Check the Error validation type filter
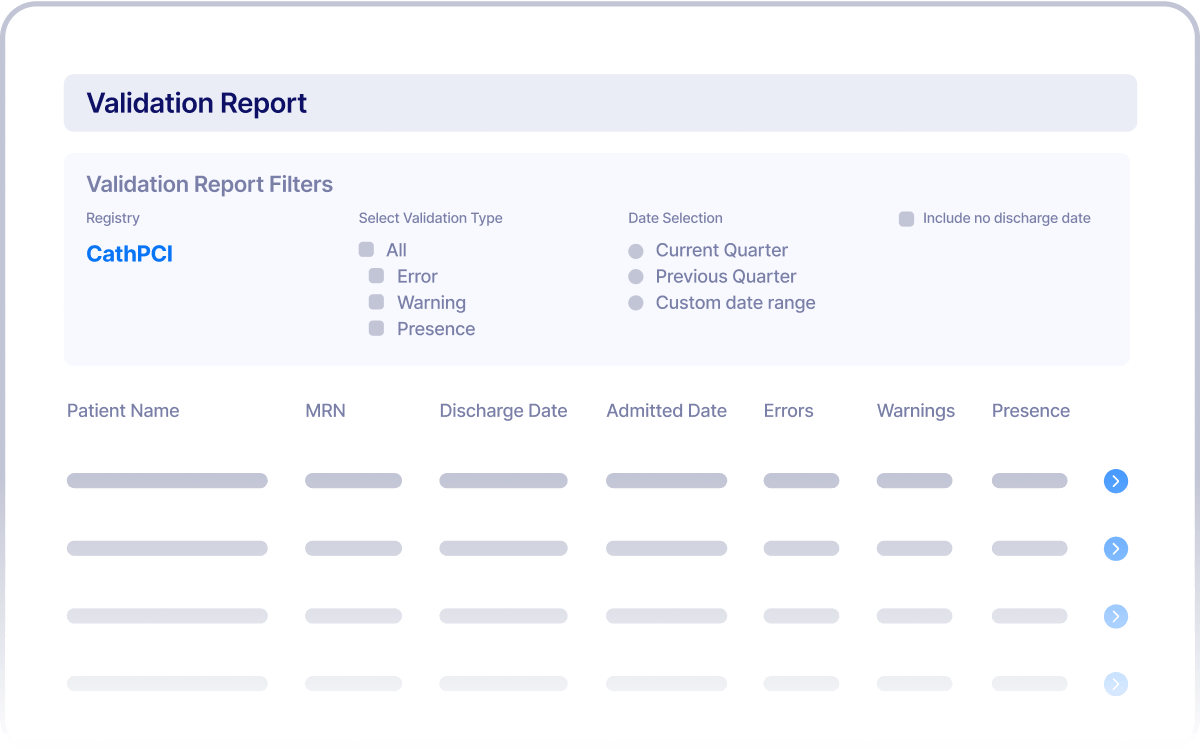 377,276
